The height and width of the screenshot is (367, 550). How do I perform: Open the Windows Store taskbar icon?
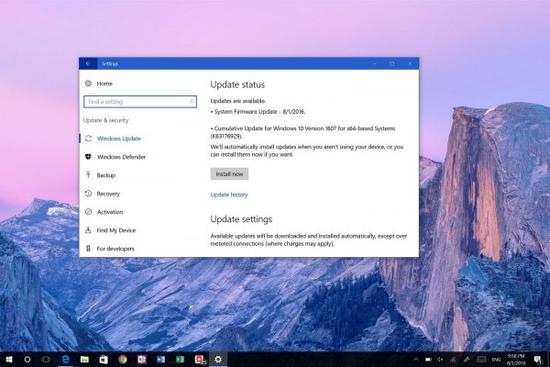point(103,359)
